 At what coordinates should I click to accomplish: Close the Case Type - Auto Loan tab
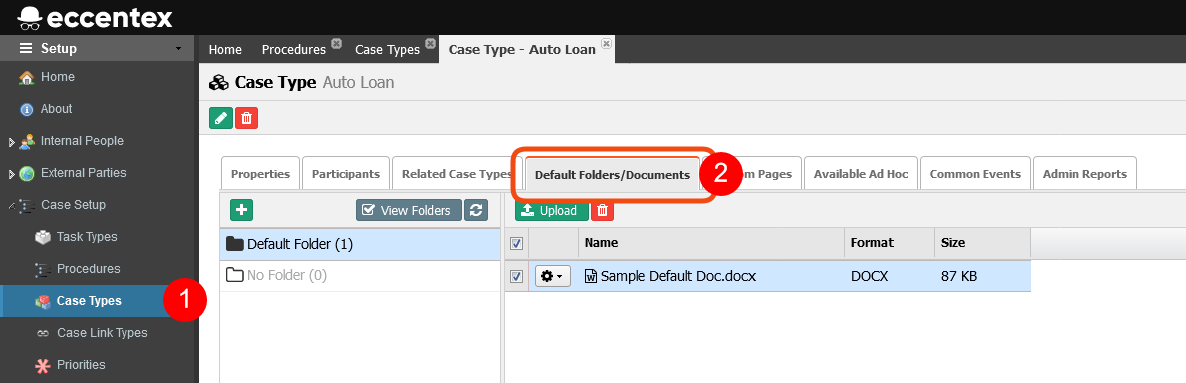(x=605, y=44)
